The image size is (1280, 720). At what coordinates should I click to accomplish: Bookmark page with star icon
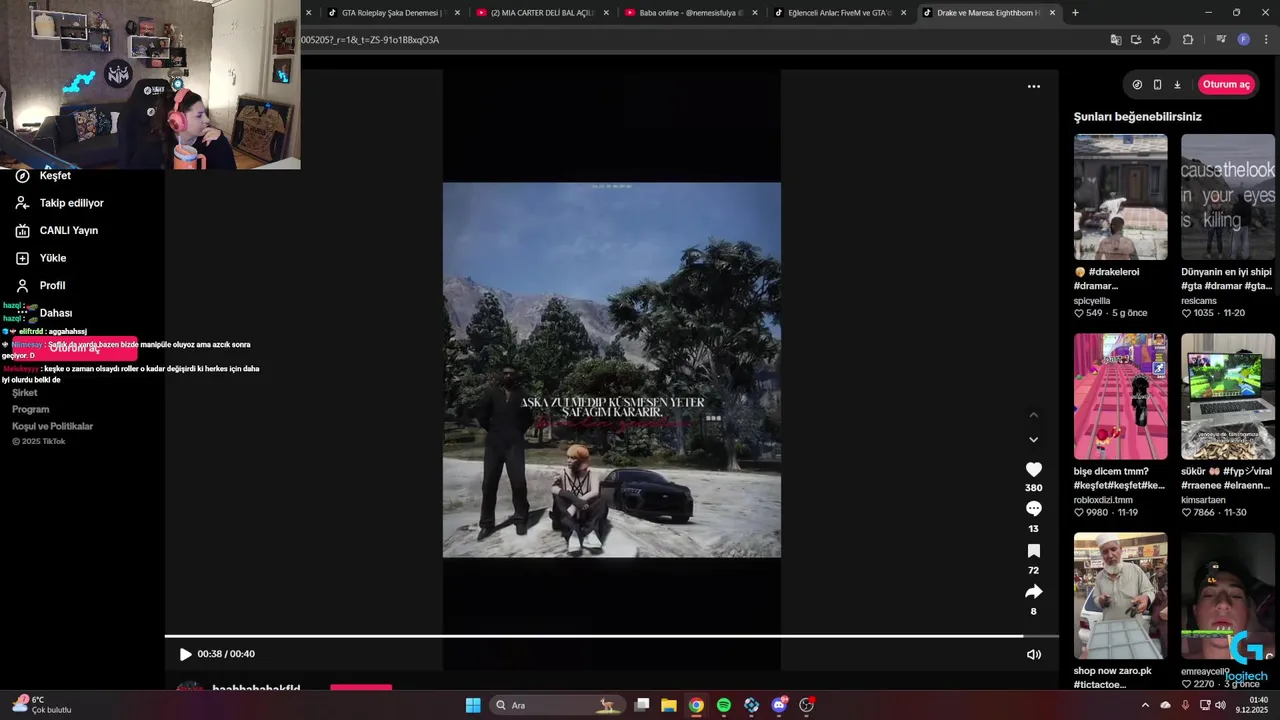(1156, 40)
